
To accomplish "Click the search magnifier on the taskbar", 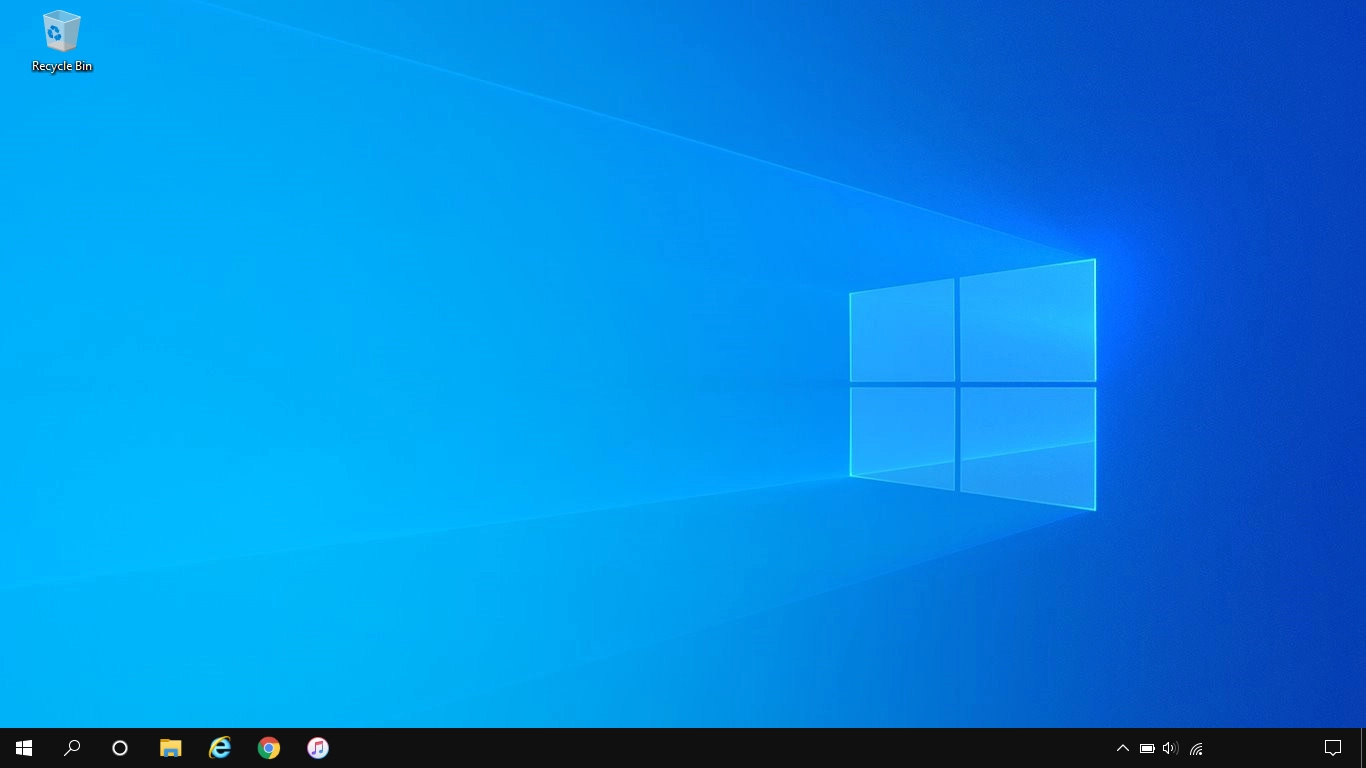I will pos(71,747).
